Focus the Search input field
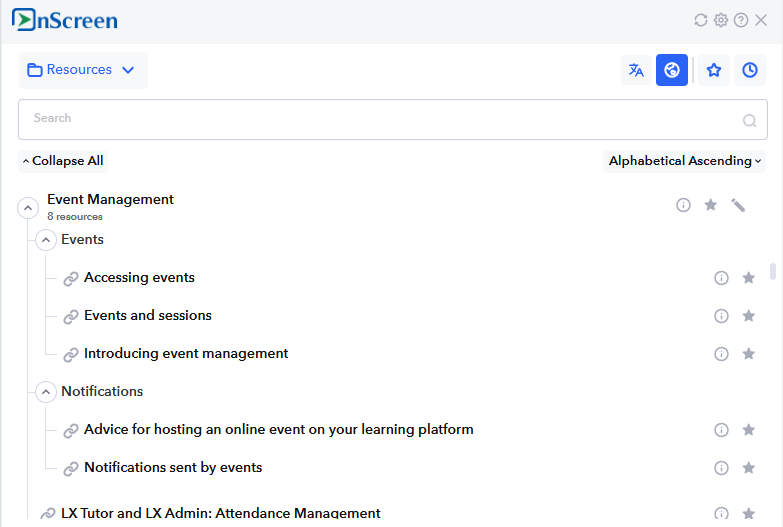The height and width of the screenshot is (527, 783). click(x=392, y=119)
